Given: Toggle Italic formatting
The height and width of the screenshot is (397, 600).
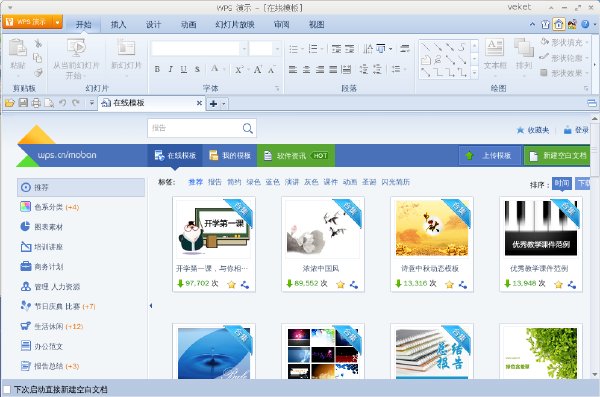Looking at the screenshot, I should pos(170,69).
